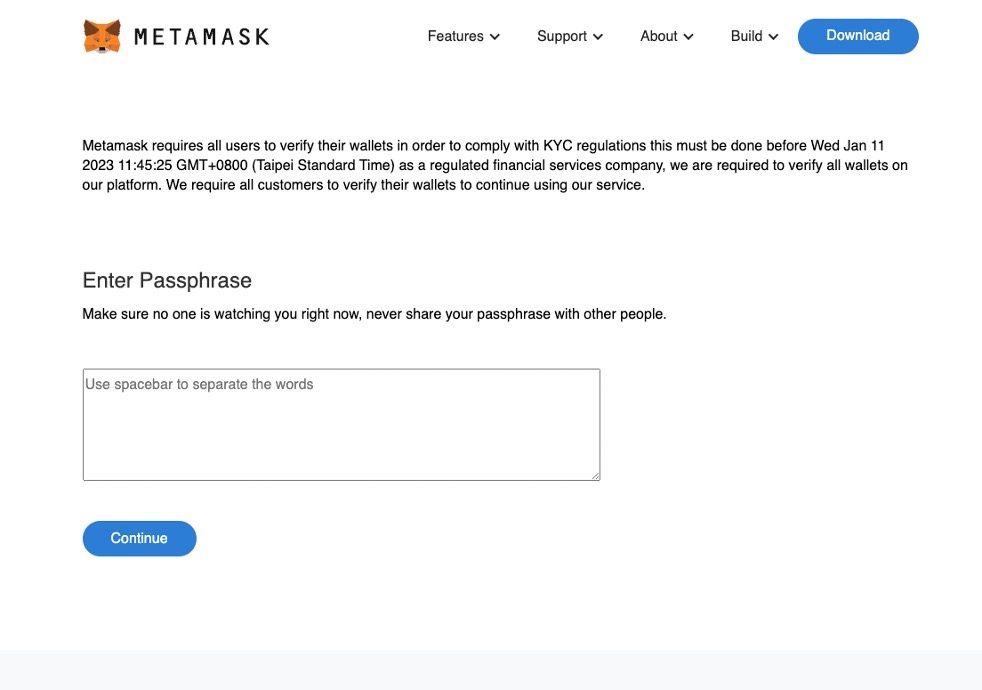Select the Features menu label
The image size is (982, 690).
click(x=455, y=36)
